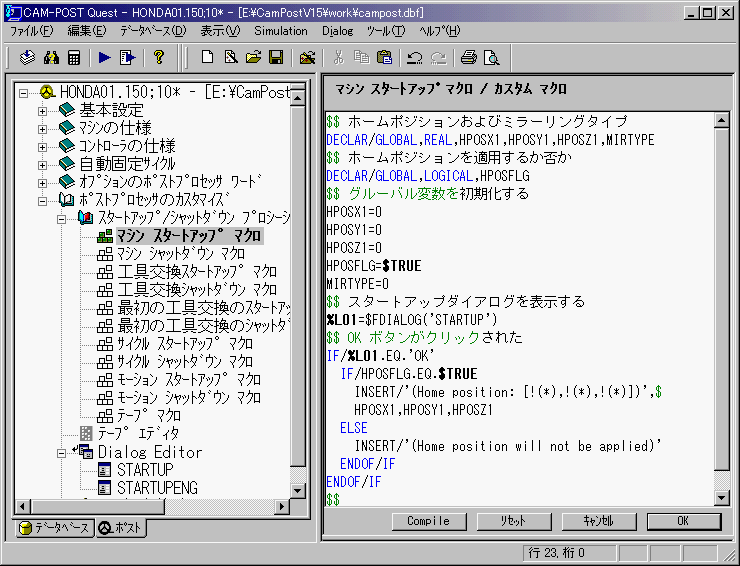Open the 編集(E) menu
This screenshot has height=566, width=740.
[87, 31]
